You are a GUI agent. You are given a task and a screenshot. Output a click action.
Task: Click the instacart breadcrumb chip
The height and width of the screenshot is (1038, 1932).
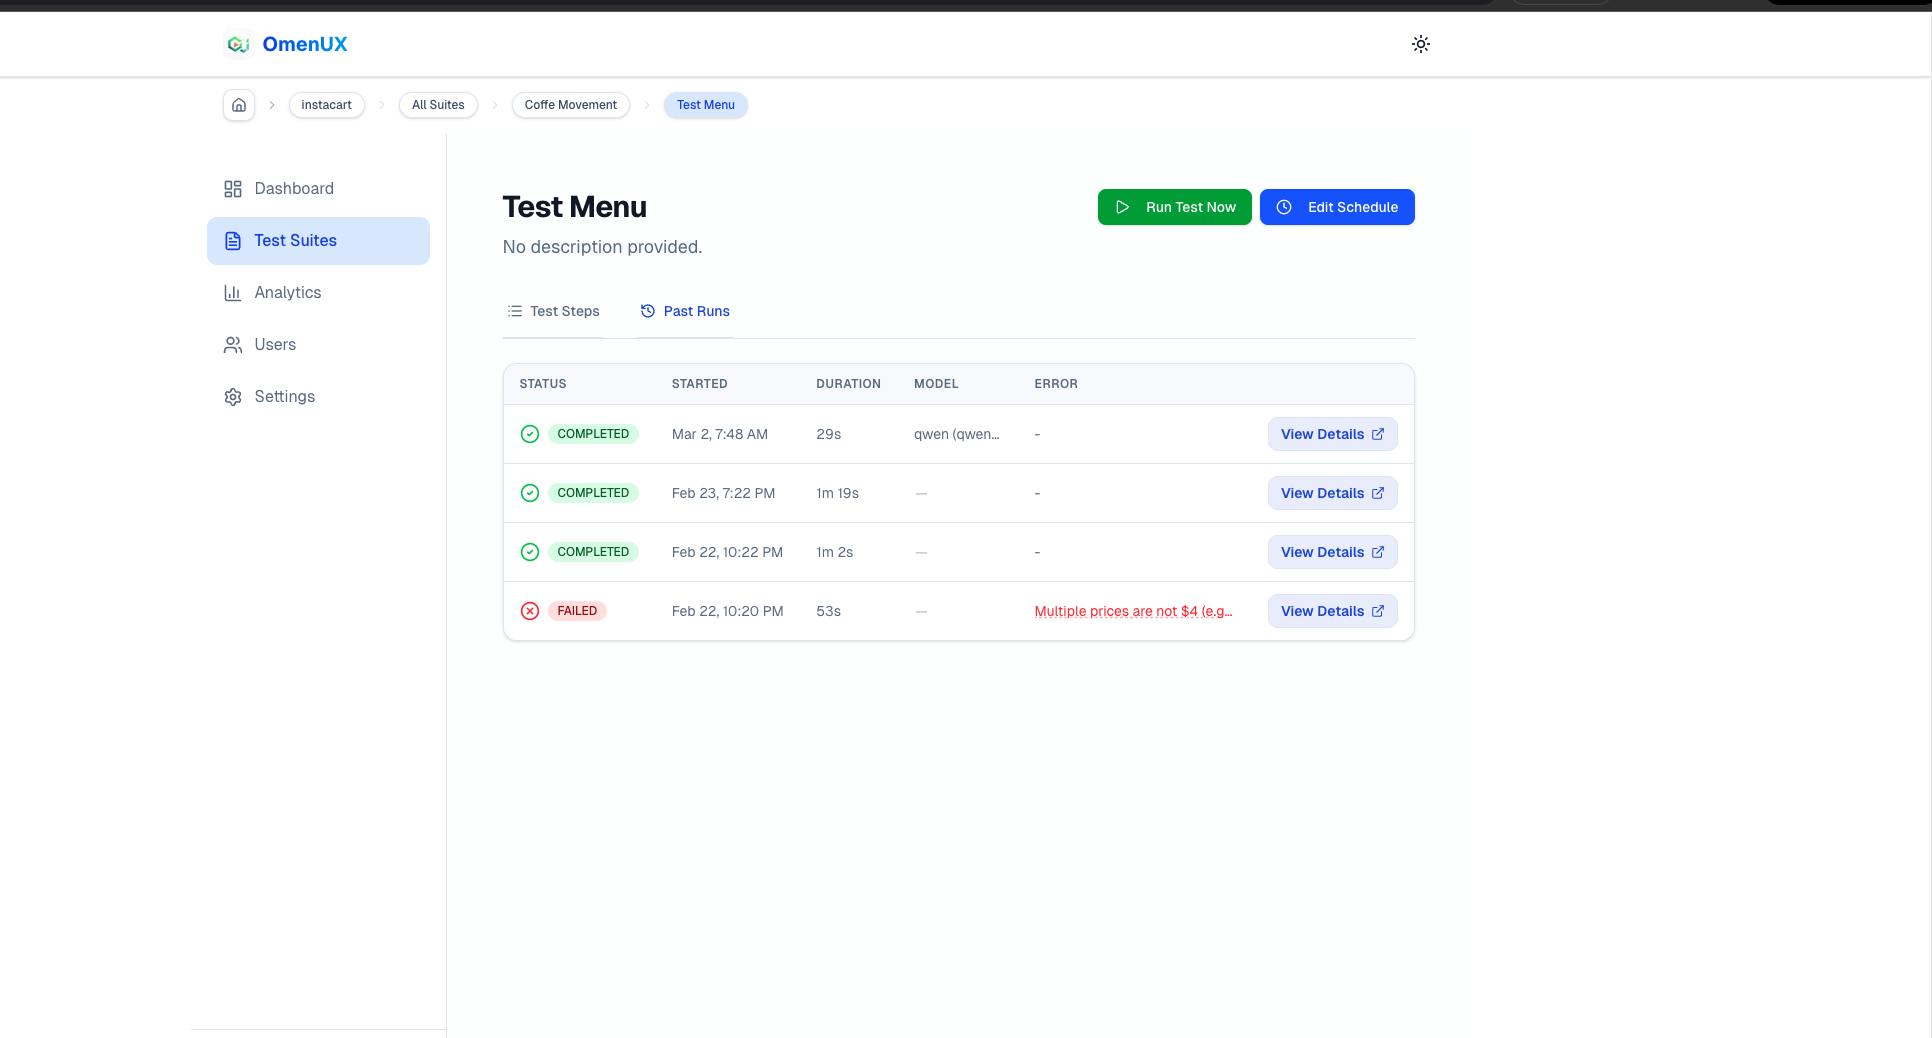tap(326, 105)
